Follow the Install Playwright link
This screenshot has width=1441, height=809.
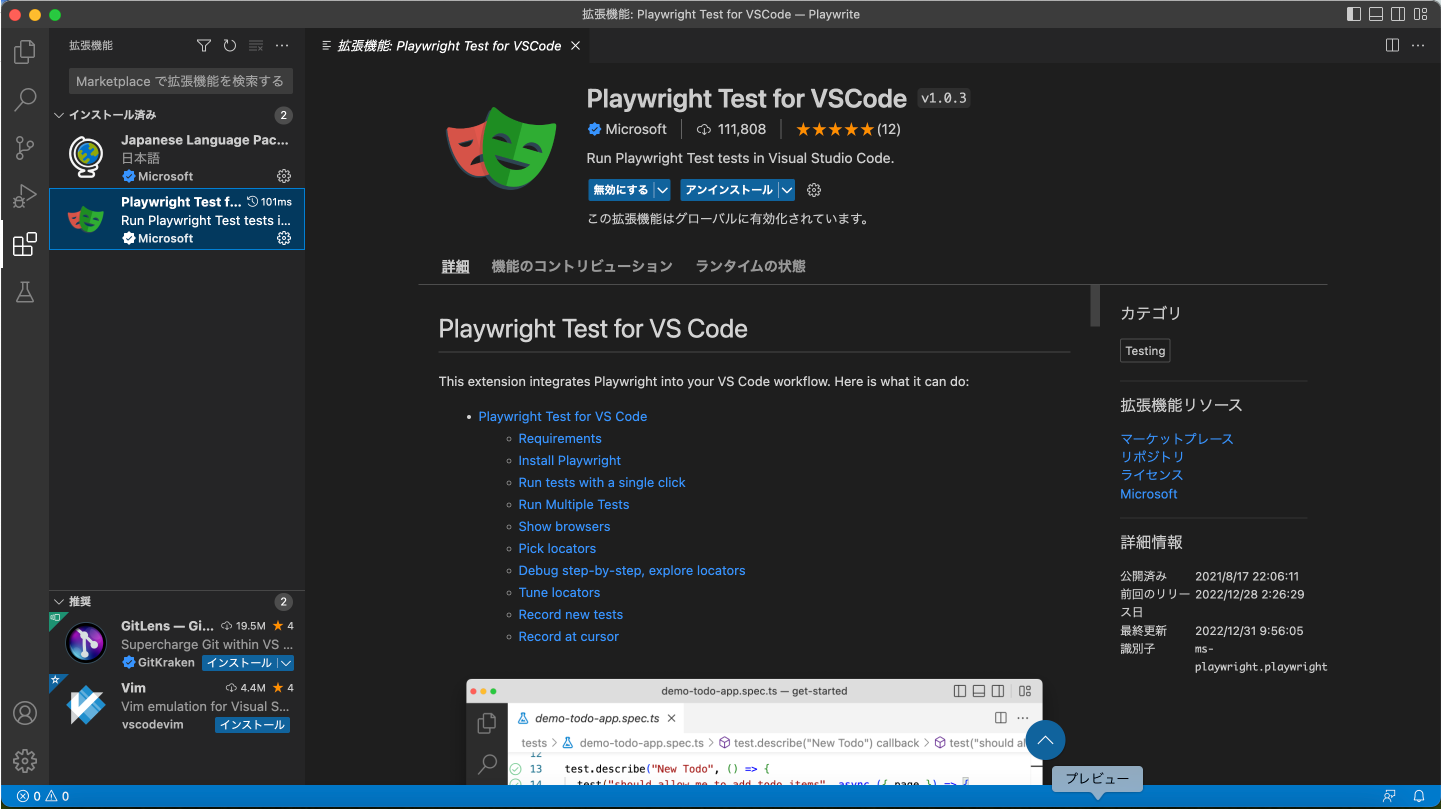tap(570, 461)
